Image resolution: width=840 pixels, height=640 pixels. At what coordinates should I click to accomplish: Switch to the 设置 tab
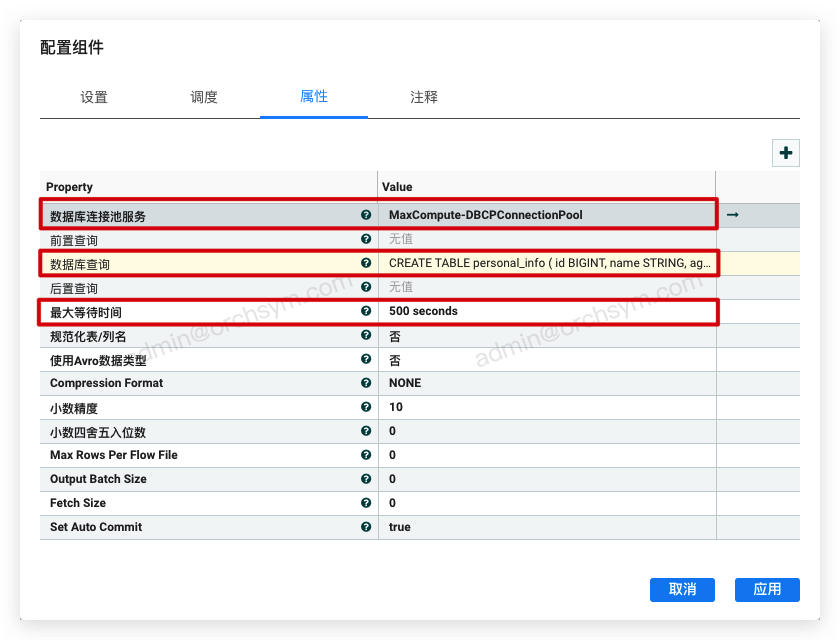(94, 97)
